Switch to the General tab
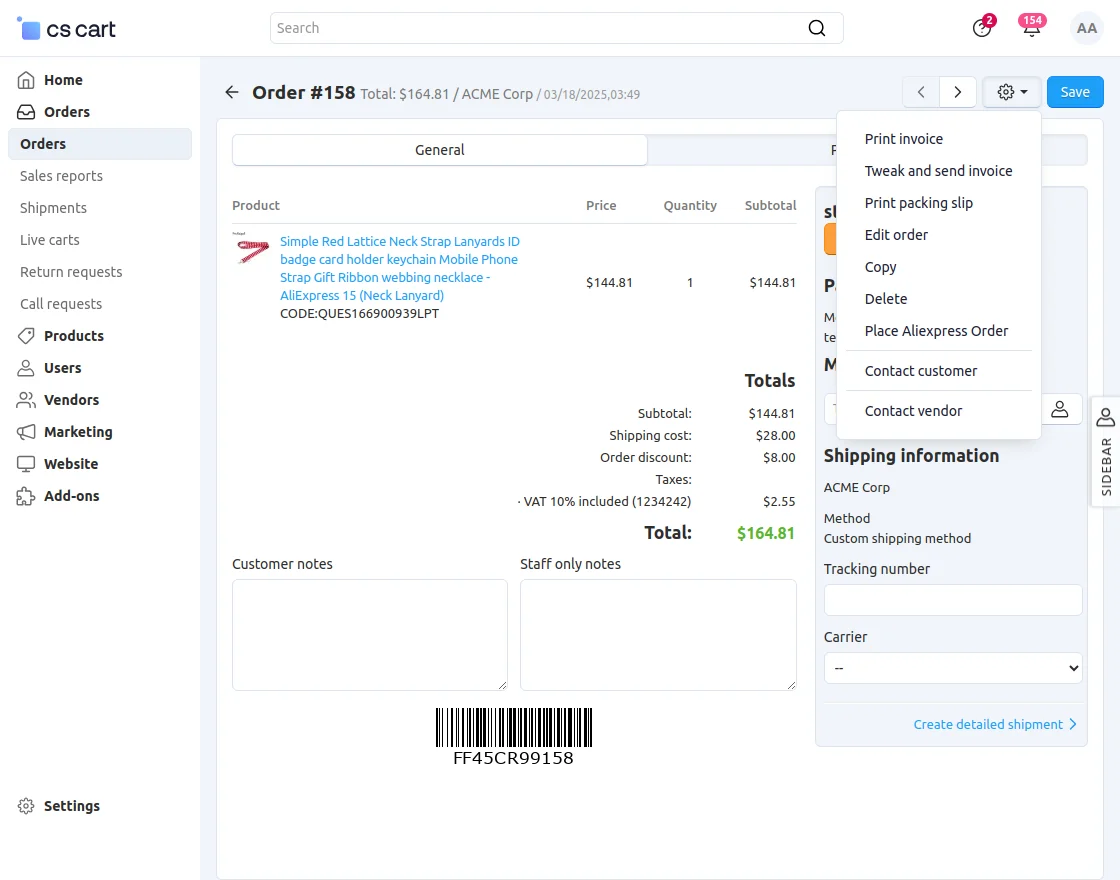 (x=440, y=150)
